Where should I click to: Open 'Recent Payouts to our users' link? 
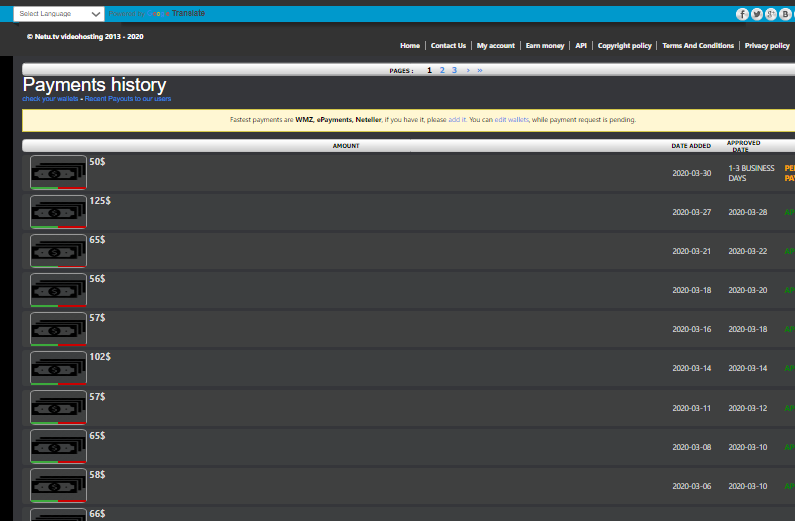pyautogui.click(x=128, y=99)
